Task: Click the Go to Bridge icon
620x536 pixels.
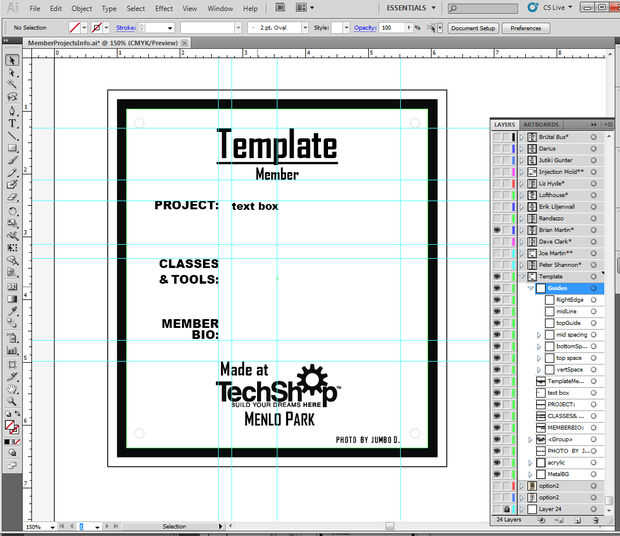Action: tap(280, 8)
